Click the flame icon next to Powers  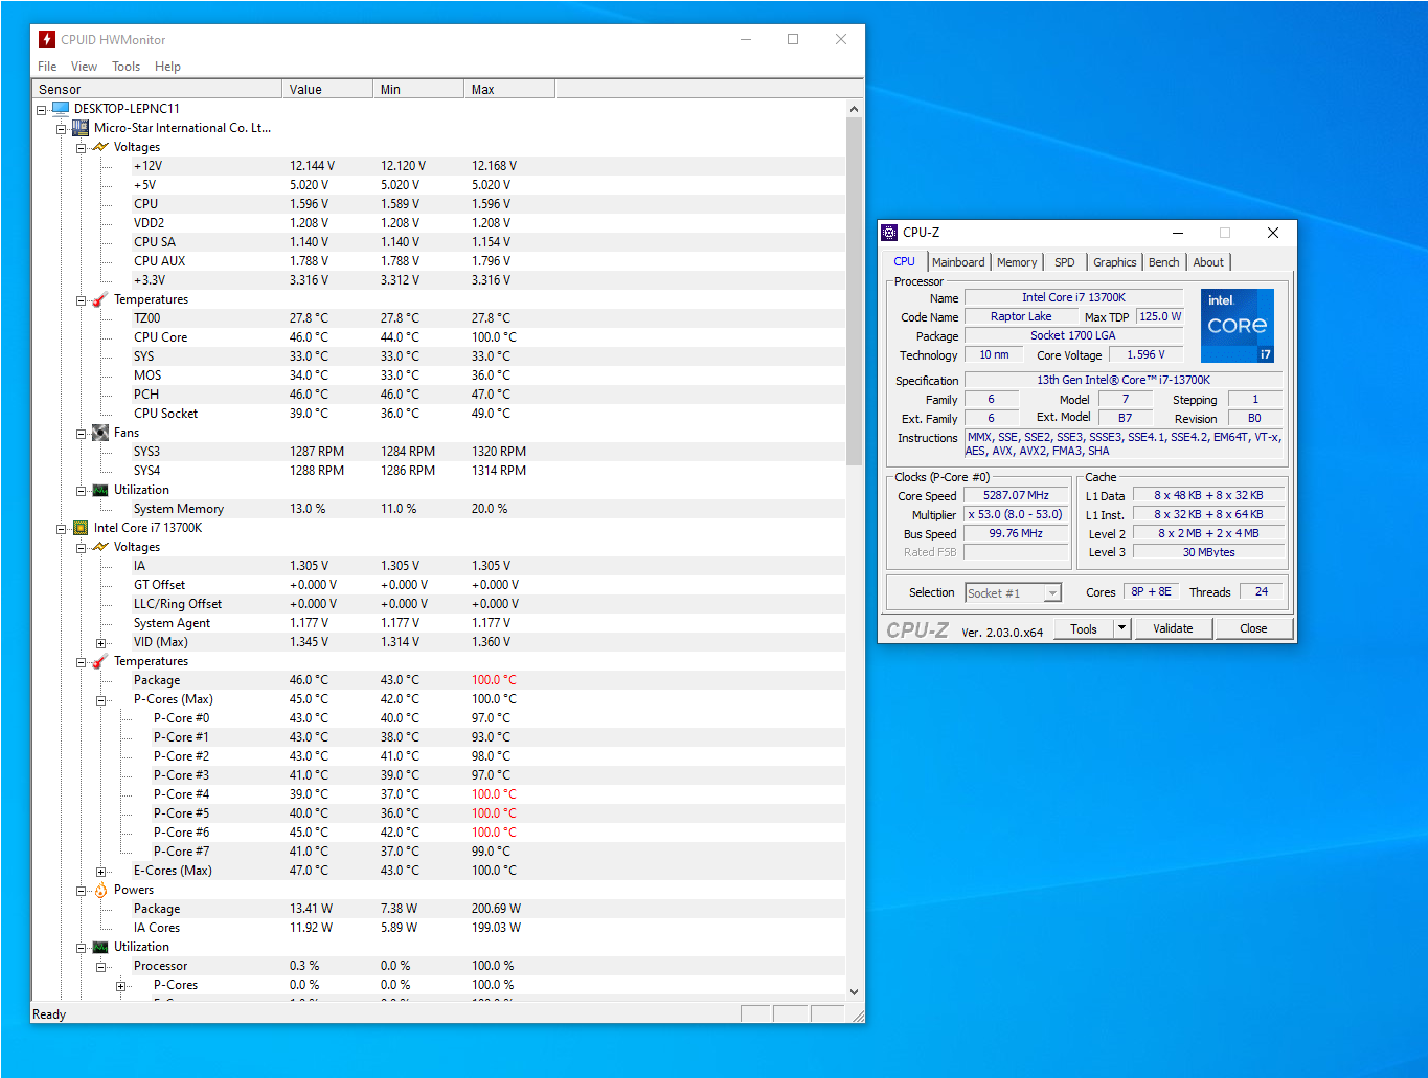pyautogui.click(x=100, y=890)
